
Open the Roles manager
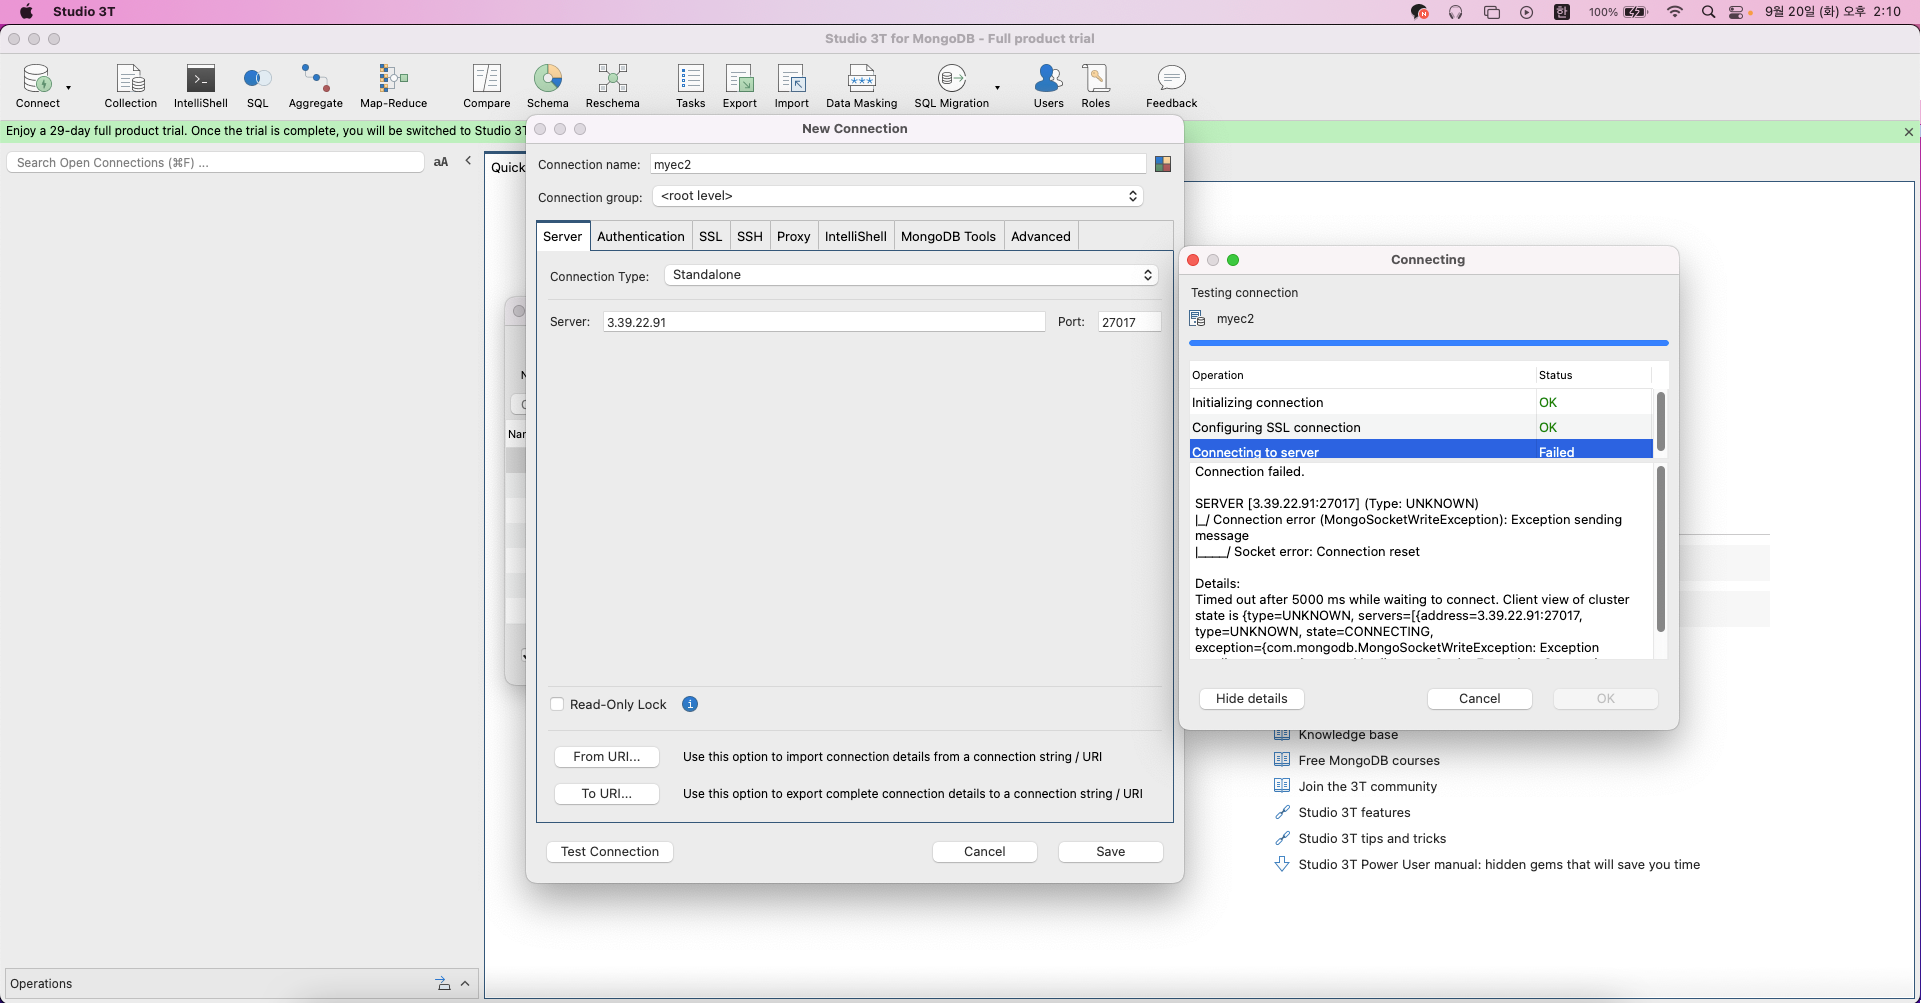click(x=1095, y=85)
